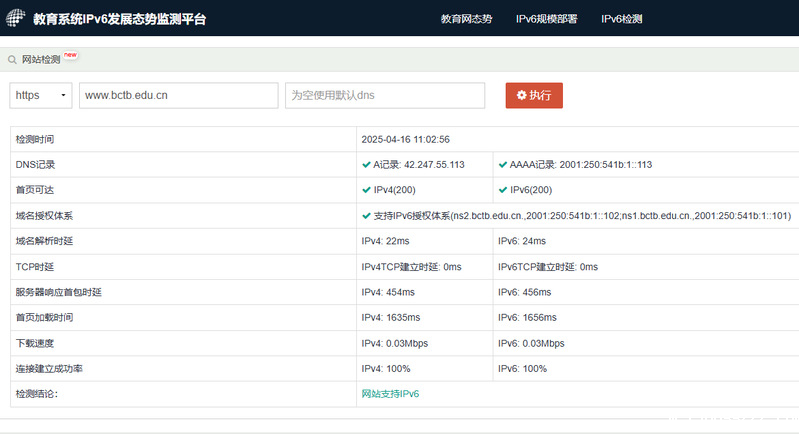
Task: Open the 教育网态势 menu
Action: [465, 19]
